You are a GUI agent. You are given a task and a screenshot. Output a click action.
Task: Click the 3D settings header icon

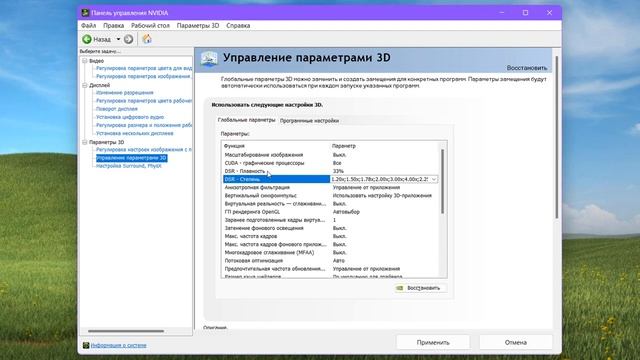click(209, 59)
